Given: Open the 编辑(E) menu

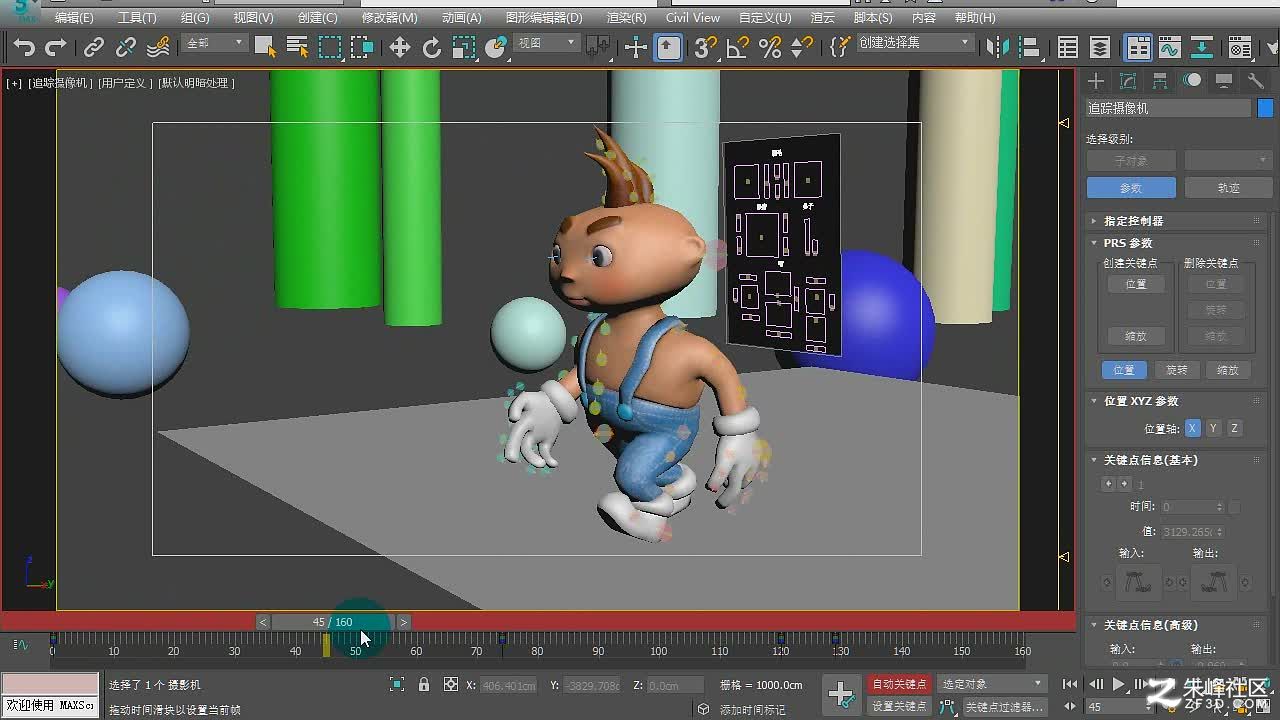Looking at the screenshot, I should [74, 17].
